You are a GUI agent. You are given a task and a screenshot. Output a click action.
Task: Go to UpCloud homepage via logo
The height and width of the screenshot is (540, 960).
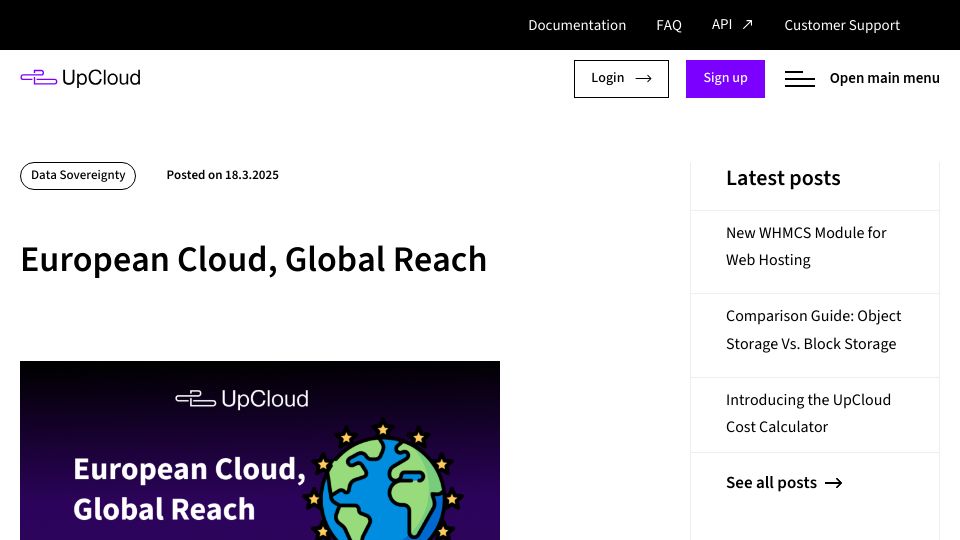tap(80, 78)
